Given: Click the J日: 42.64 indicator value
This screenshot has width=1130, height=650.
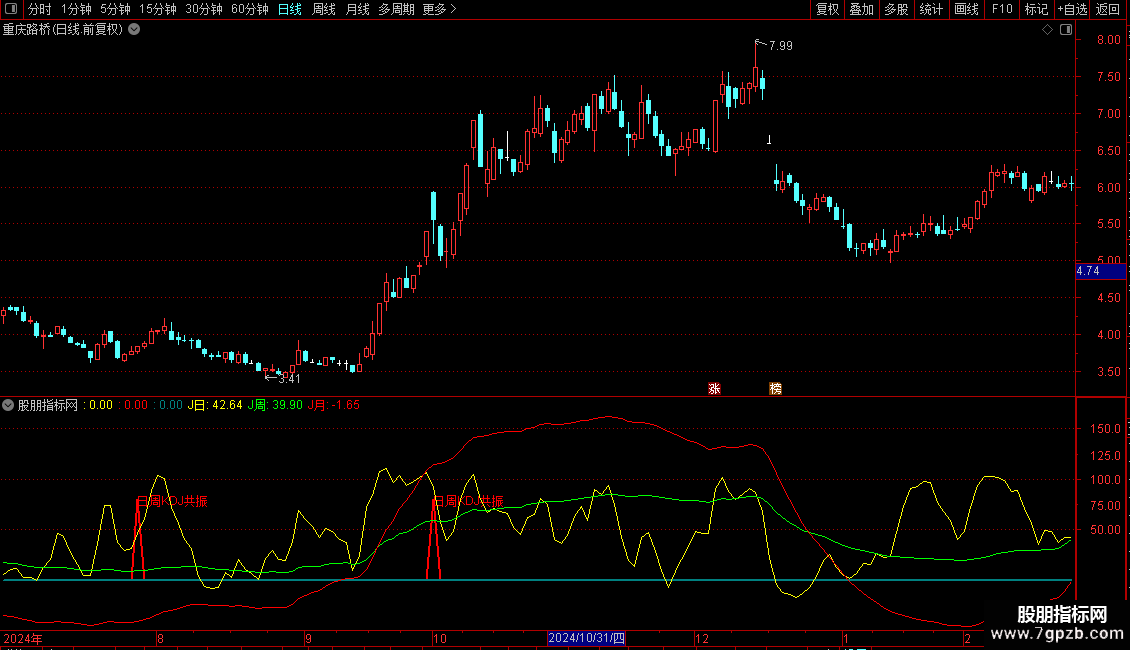Looking at the screenshot, I should [x=215, y=405].
